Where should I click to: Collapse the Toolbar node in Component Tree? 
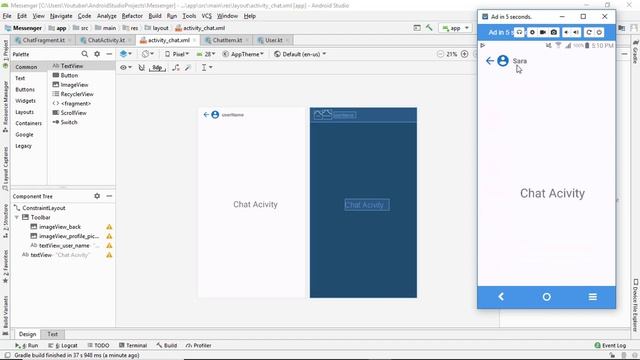pyautogui.click(x=17, y=217)
